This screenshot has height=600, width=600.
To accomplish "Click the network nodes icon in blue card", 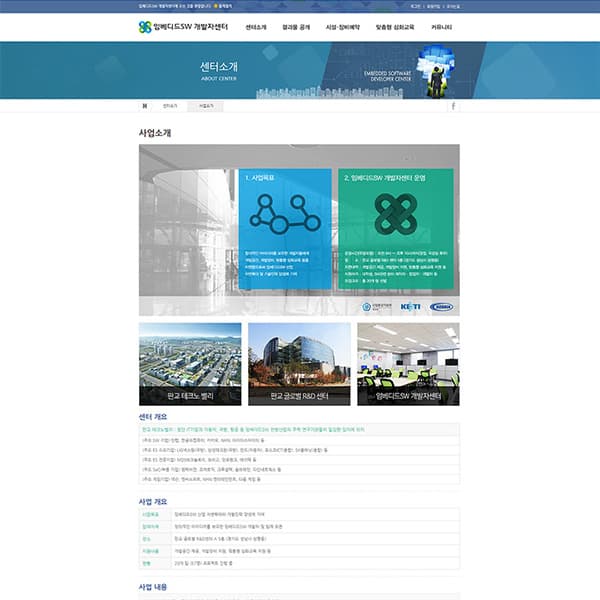I will [285, 214].
